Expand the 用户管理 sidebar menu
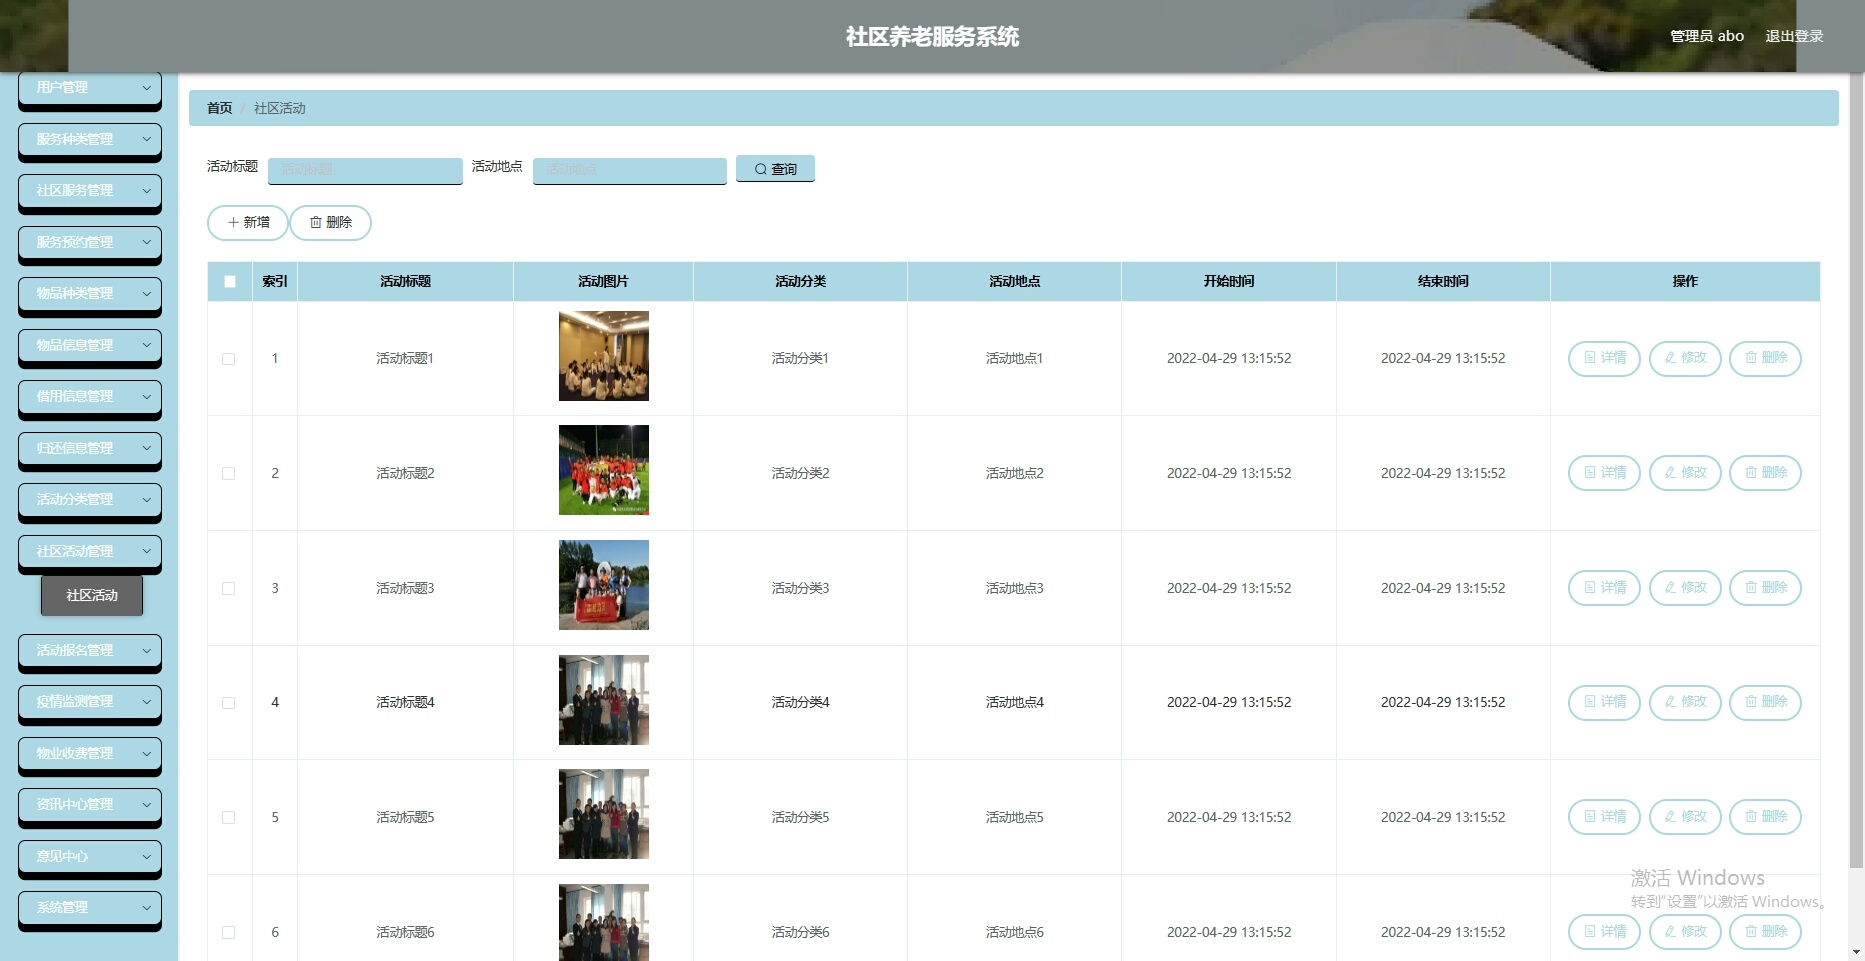1865x961 pixels. (90, 88)
